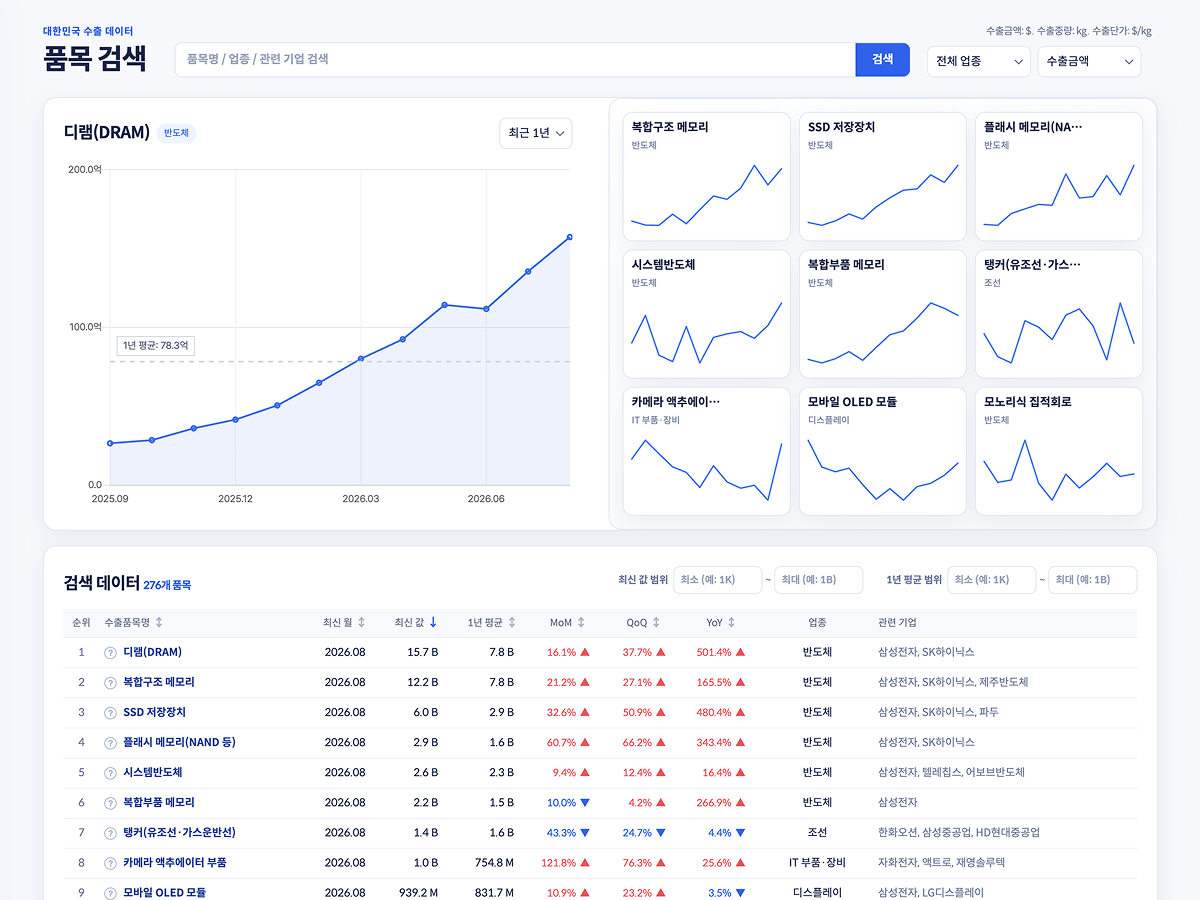Open the 탱커 mini chart card
This screenshot has width=1200, height=900.
coord(1059,314)
